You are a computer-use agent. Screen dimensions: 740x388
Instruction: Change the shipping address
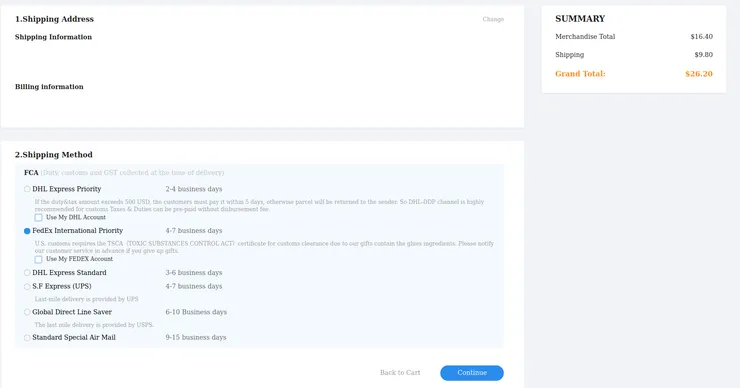[x=493, y=19]
